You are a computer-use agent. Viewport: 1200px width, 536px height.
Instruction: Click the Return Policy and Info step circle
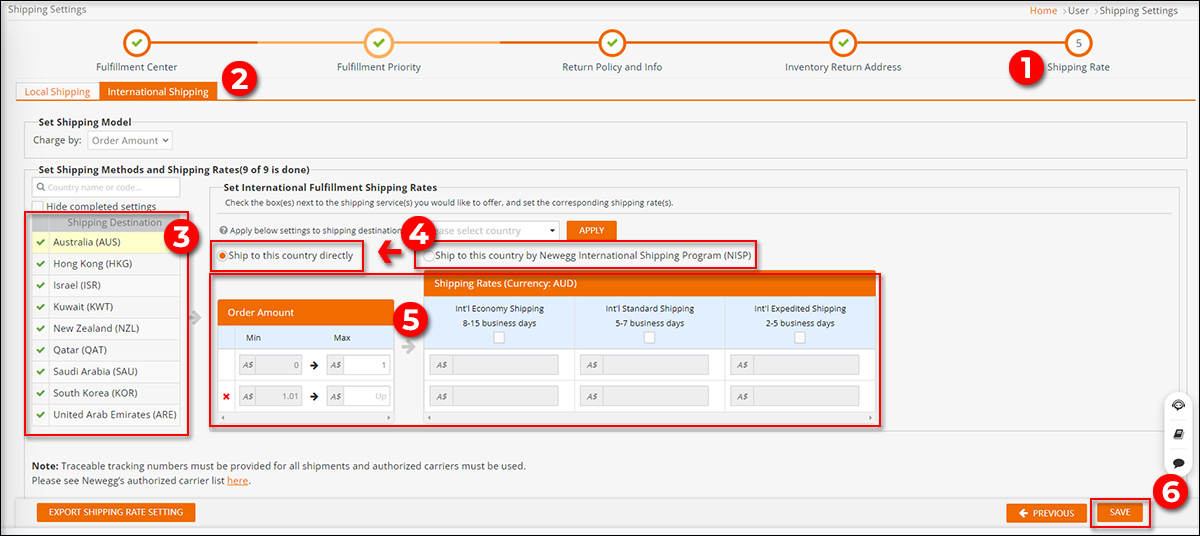click(612, 43)
